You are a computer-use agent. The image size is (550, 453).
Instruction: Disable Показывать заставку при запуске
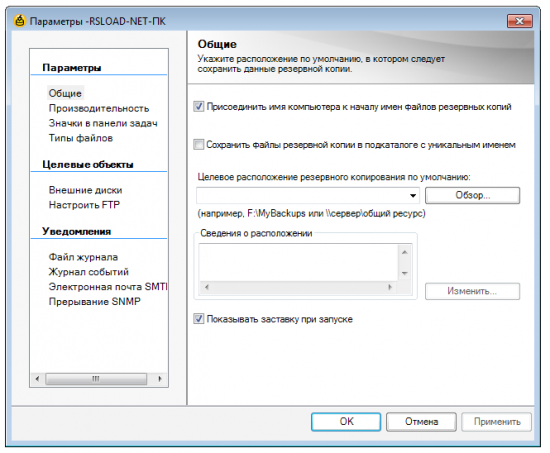tap(199, 319)
